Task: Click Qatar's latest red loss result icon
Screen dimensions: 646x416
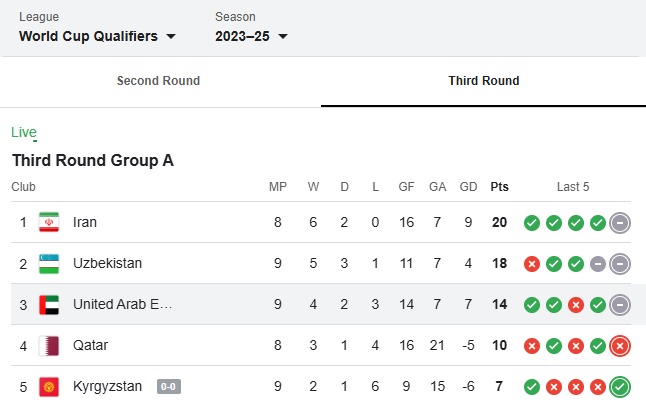Action: [620, 346]
